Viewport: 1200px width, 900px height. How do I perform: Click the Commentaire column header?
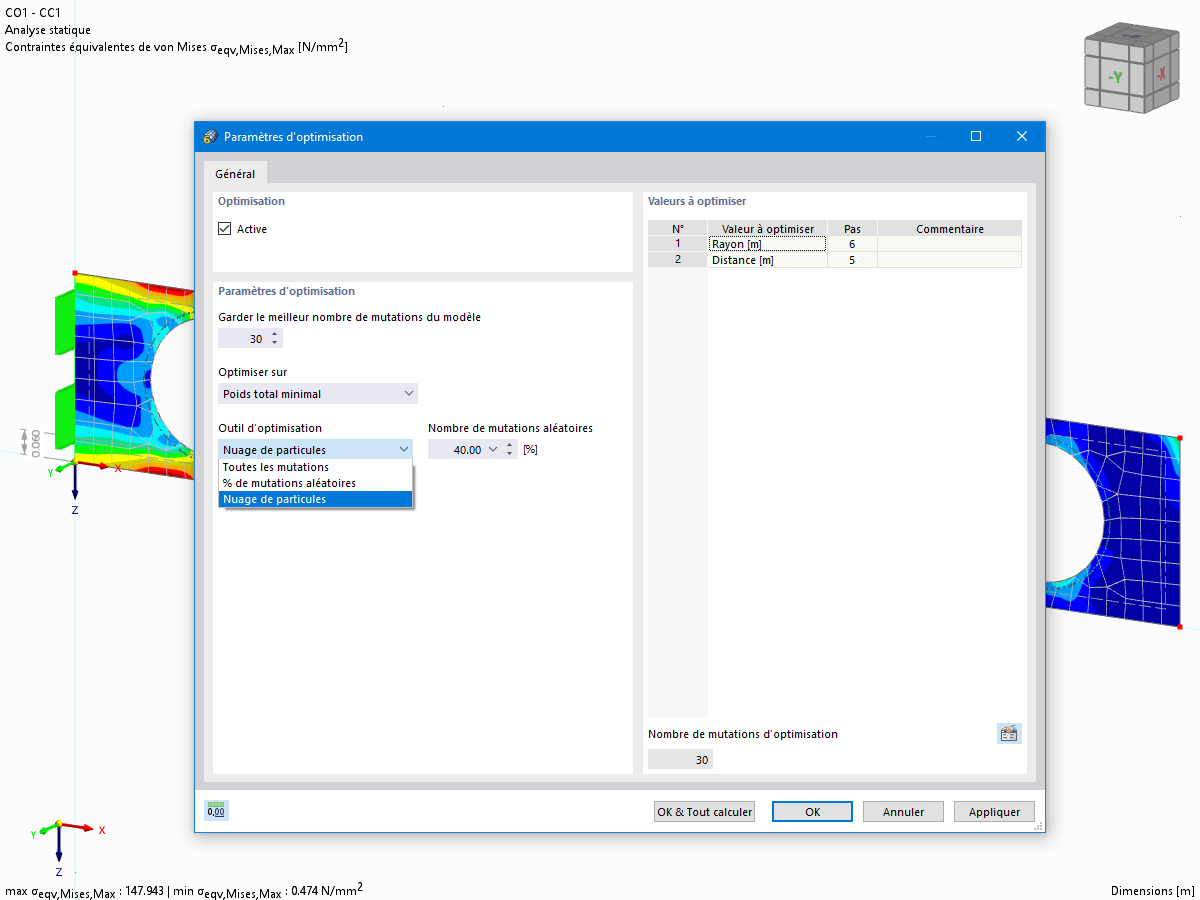coord(950,229)
